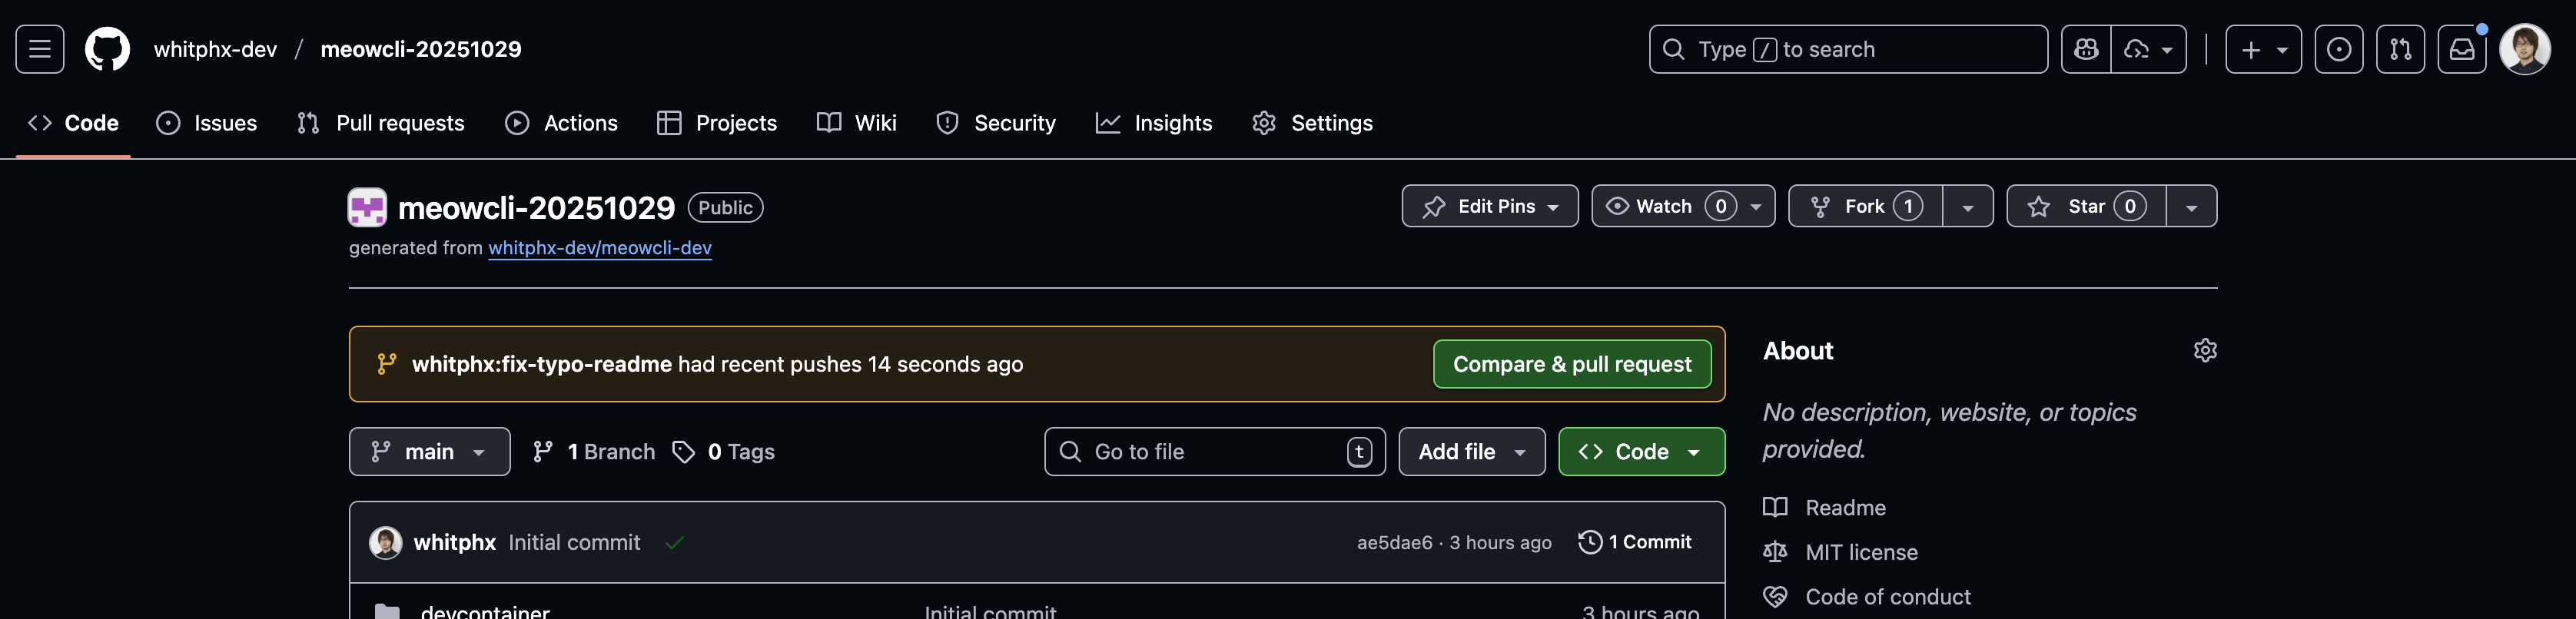Image resolution: width=2576 pixels, height=619 pixels.
Task: Switch to the Actions tab
Action: [x=562, y=123]
